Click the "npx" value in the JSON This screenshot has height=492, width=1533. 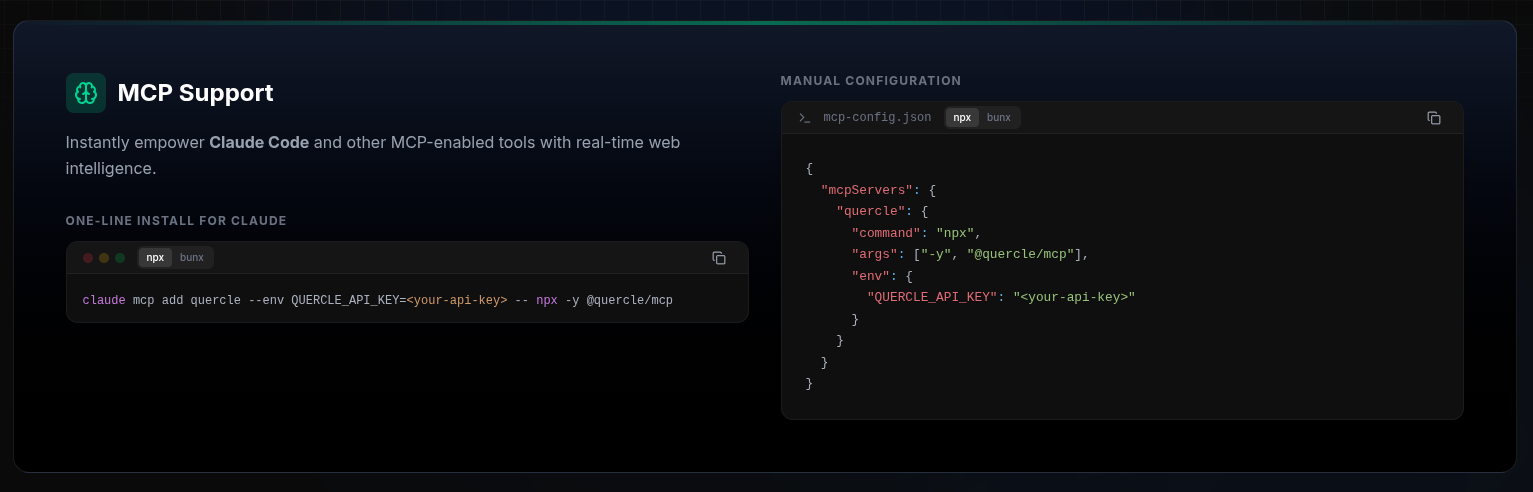[x=955, y=233]
